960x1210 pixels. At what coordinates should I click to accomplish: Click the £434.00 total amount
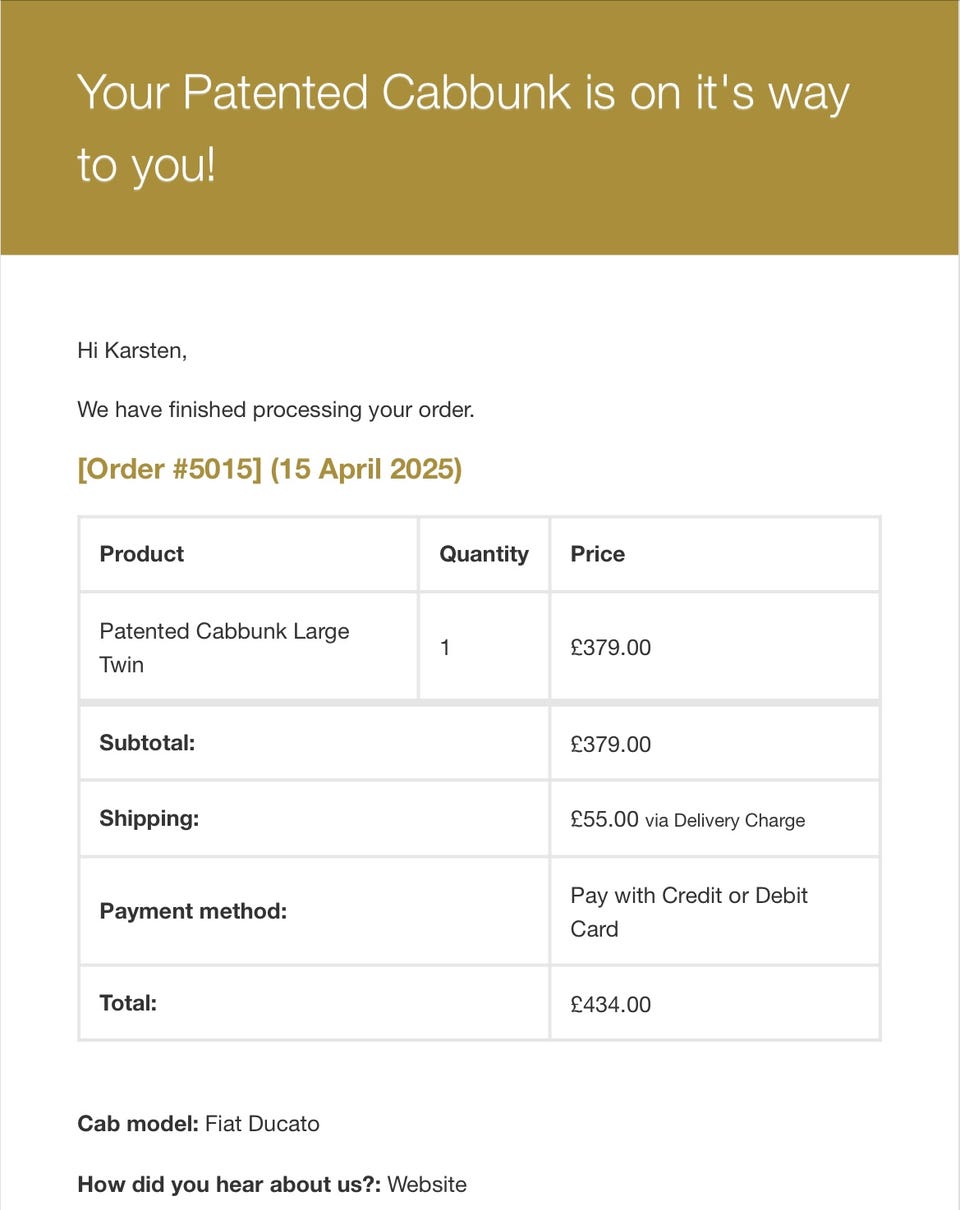610,1004
